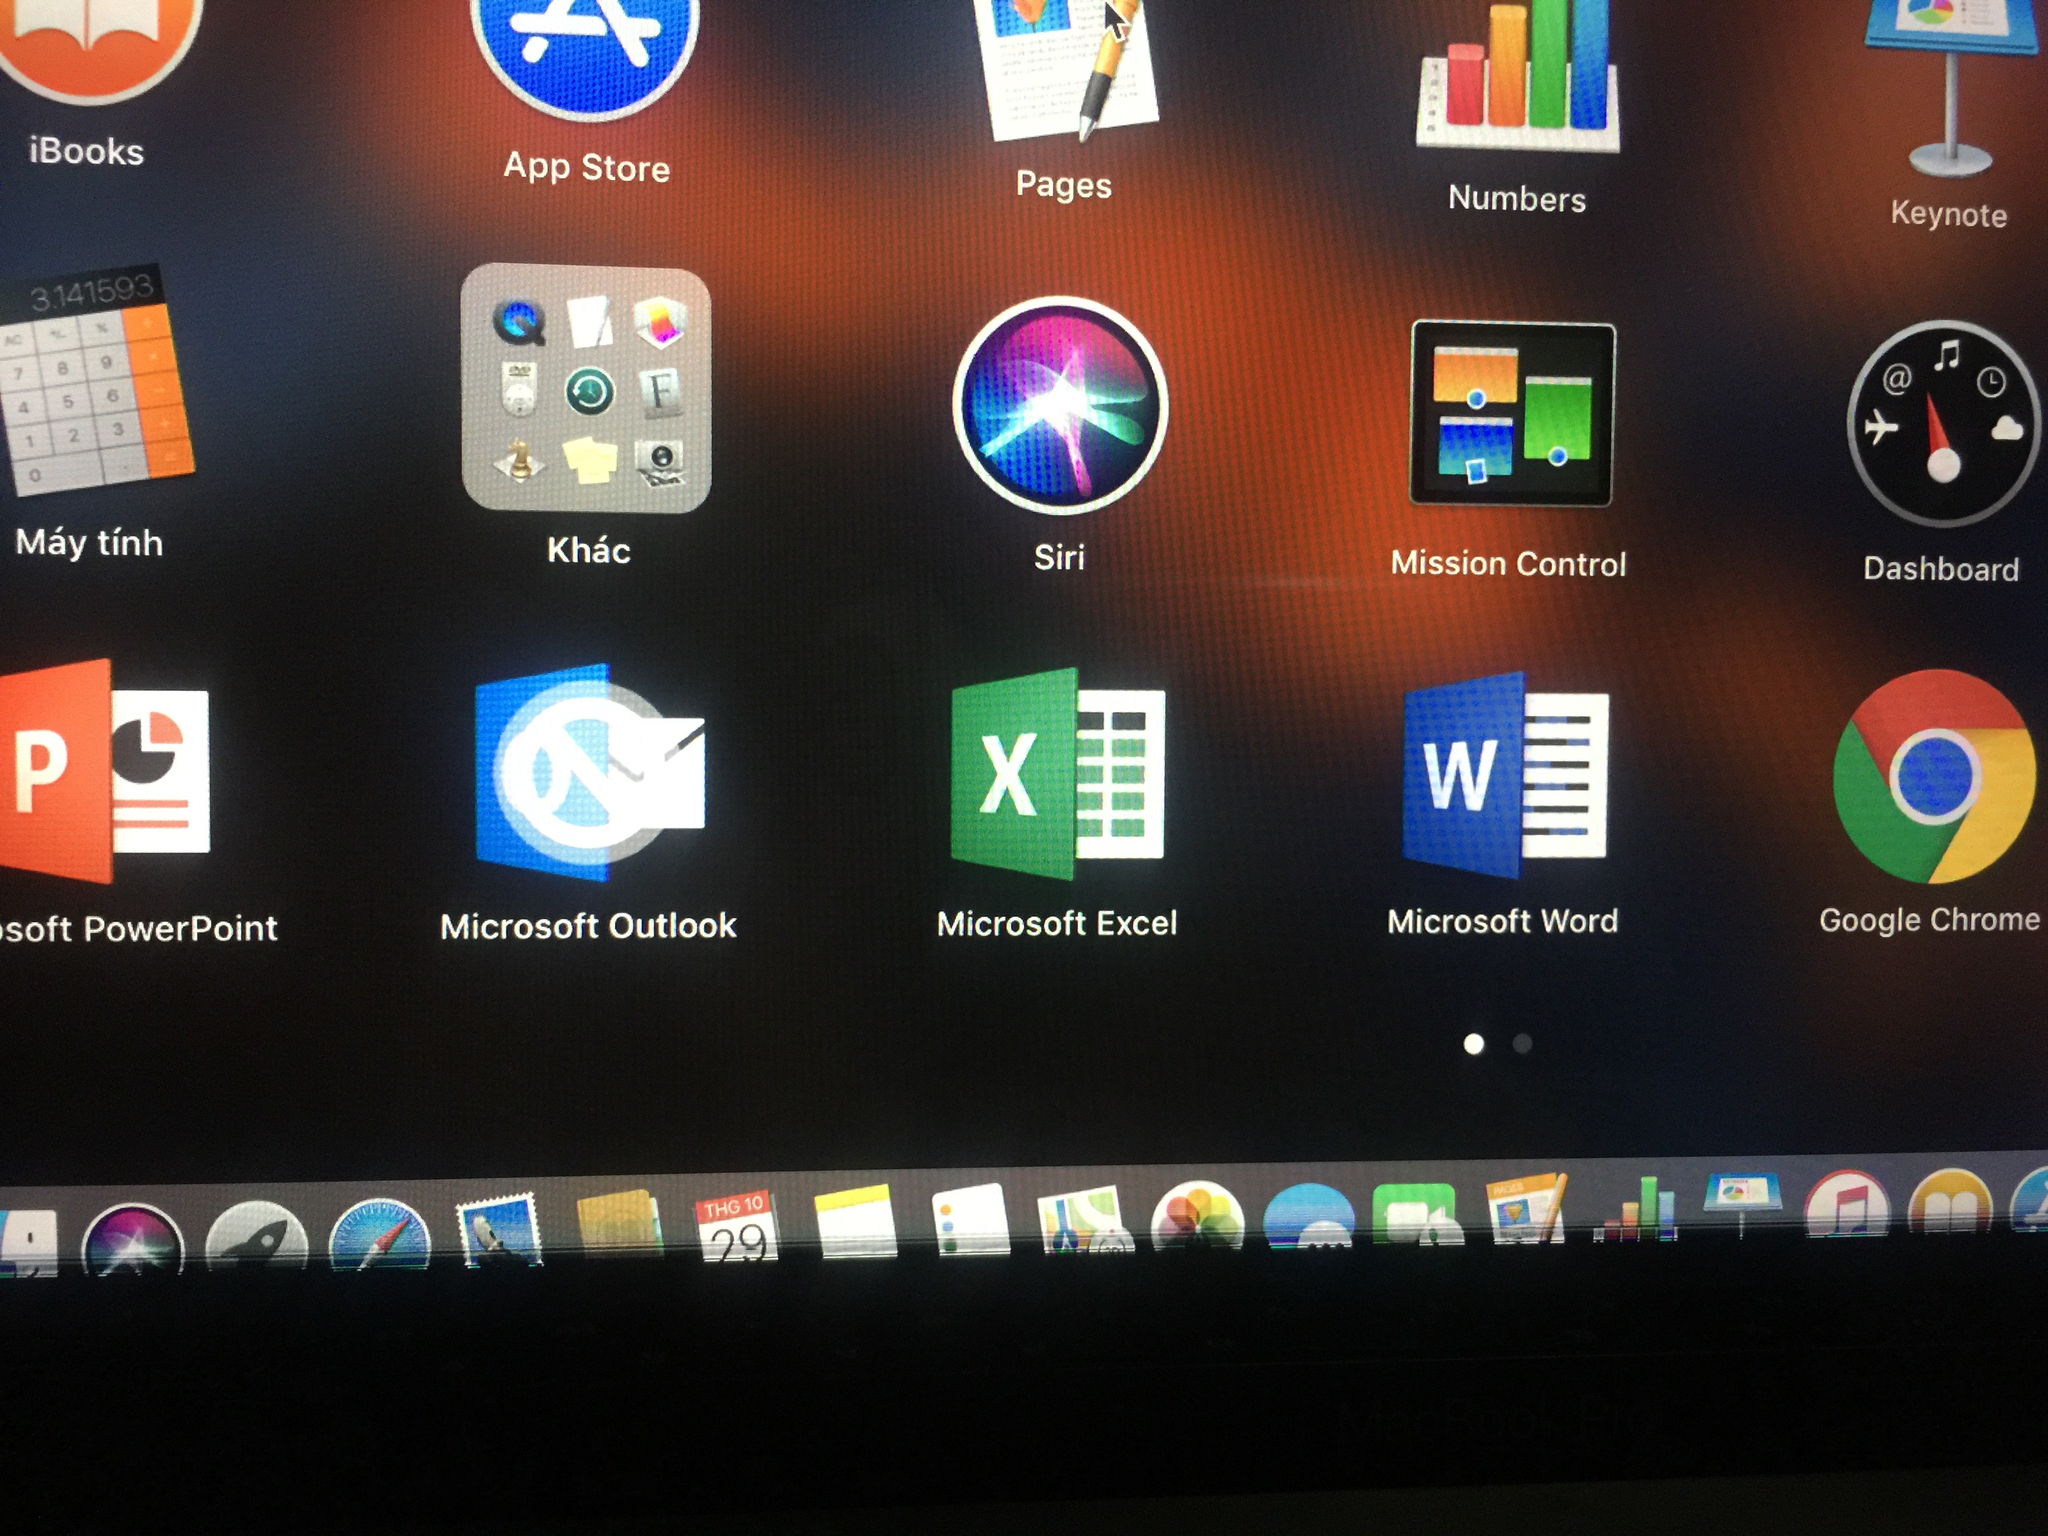Open Photos from the Dock
Image resolution: width=2048 pixels, height=1536 pixels.
1197,1215
